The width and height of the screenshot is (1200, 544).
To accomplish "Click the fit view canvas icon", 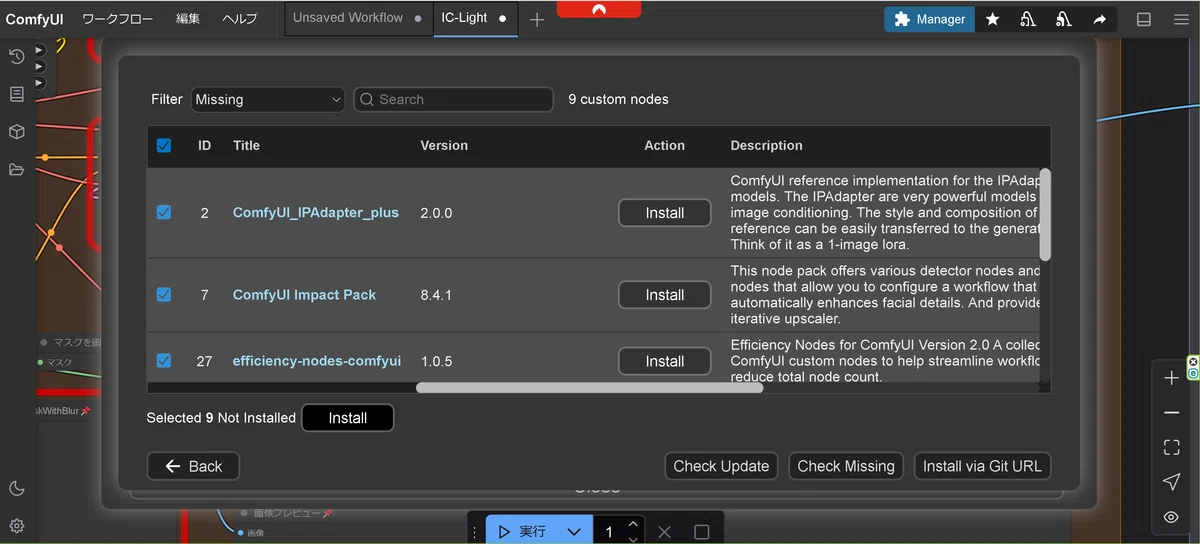I will tap(1171, 447).
